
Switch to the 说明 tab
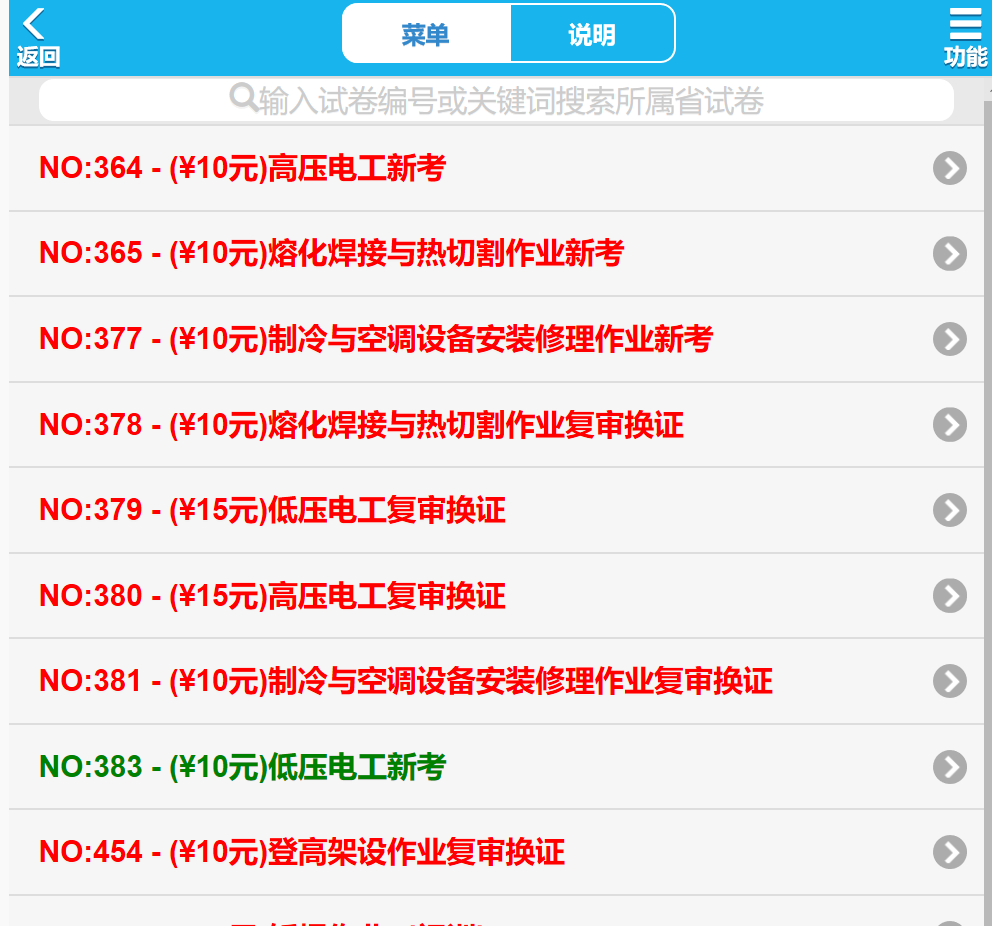592,35
